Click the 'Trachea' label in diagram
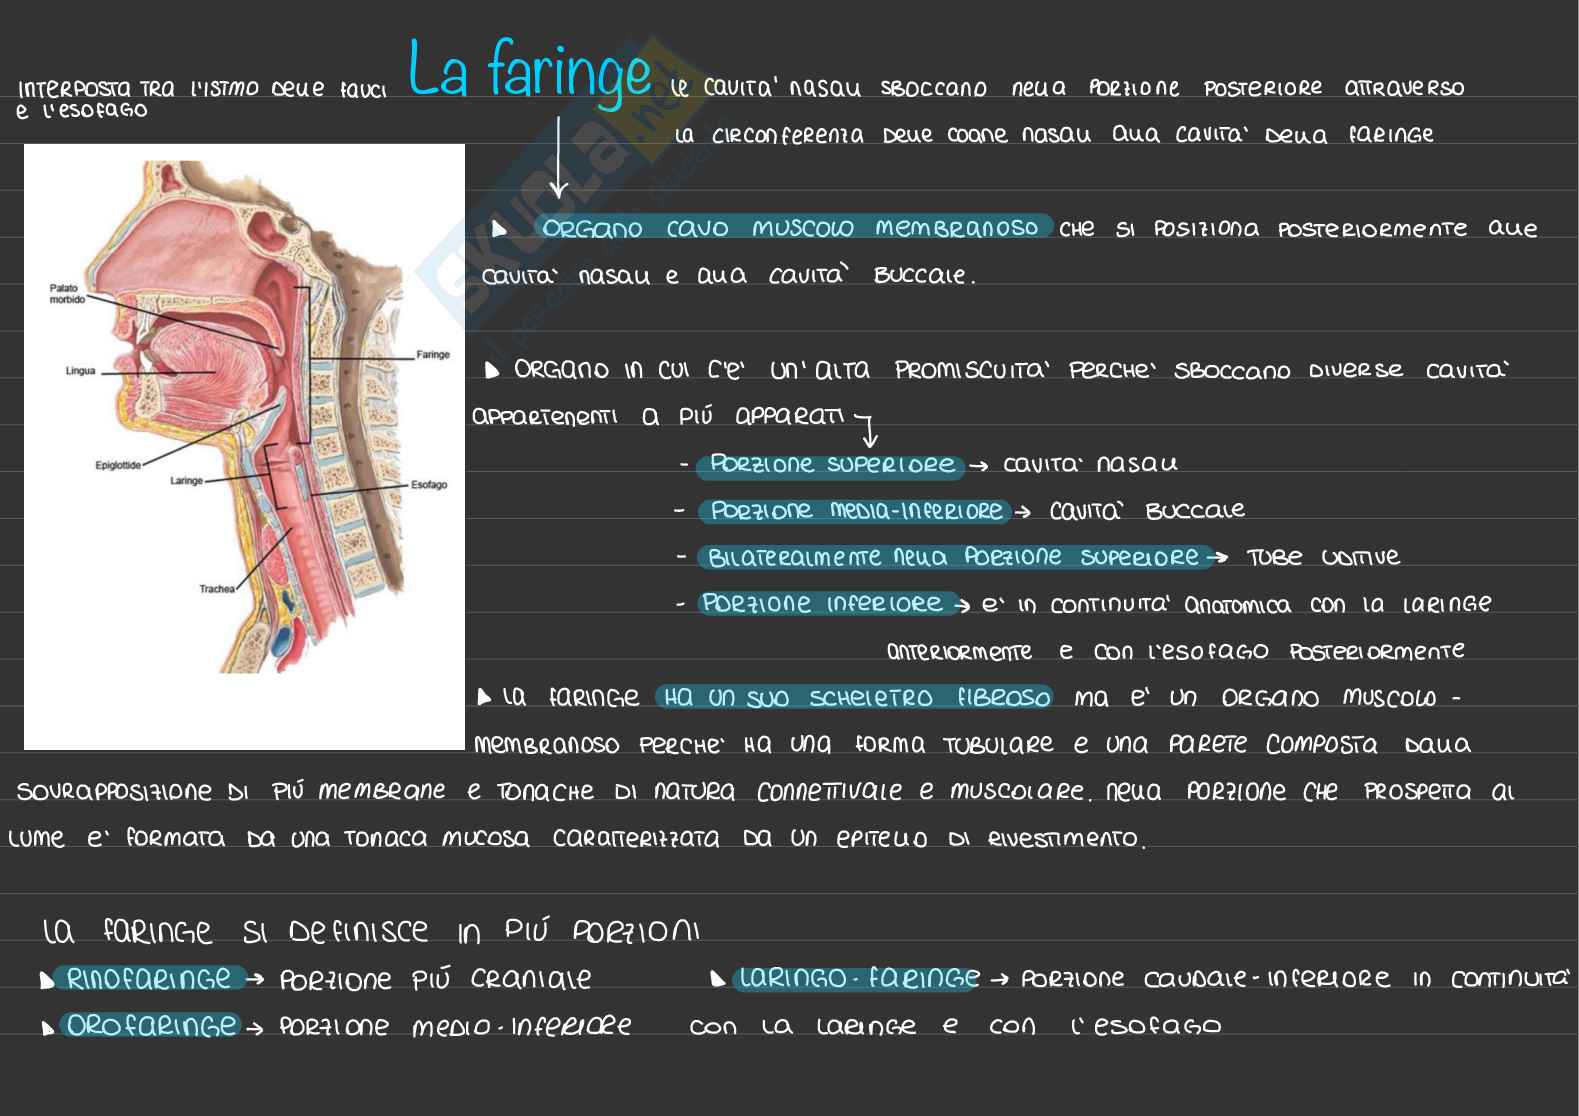Image resolution: width=1579 pixels, height=1116 pixels. 216,589
